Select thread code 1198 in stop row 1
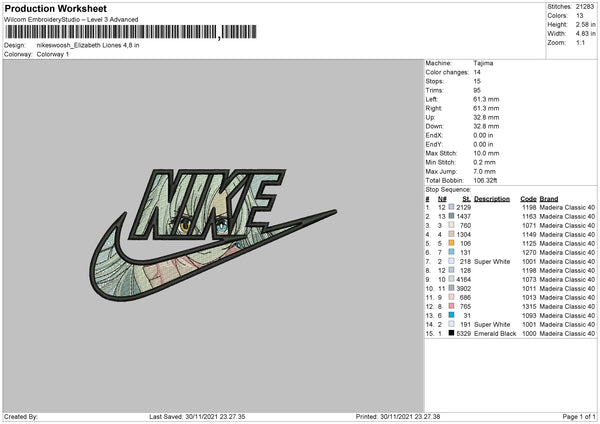The width and height of the screenshot is (600, 424). point(529,207)
